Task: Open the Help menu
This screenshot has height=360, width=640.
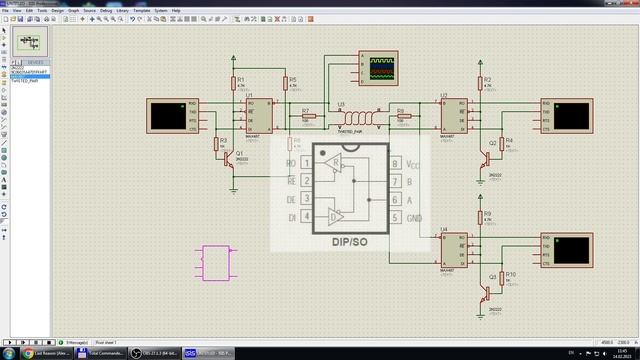Action: 176,11
